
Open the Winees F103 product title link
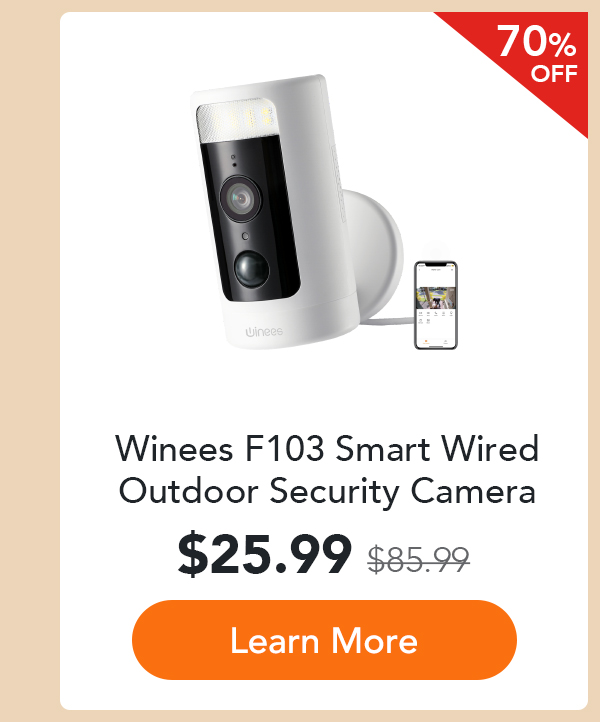[327, 470]
